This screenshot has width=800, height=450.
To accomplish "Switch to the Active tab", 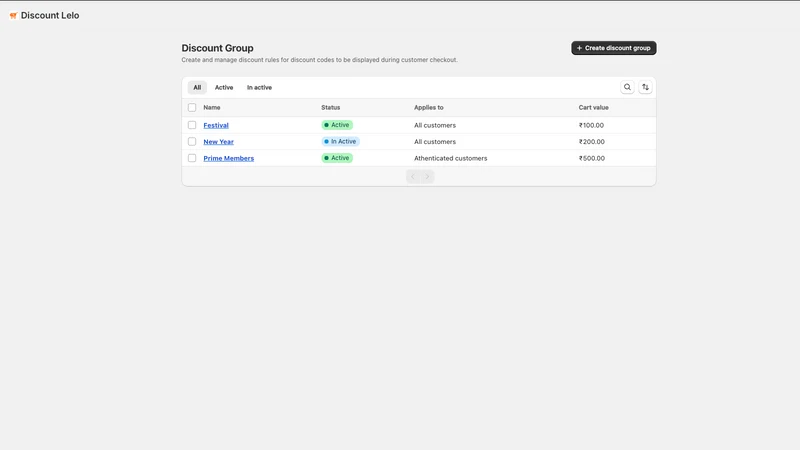I will click(x=224, y=87).
